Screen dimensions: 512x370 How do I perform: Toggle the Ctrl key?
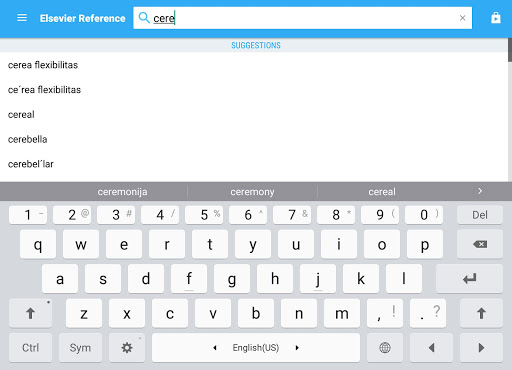pos(30,348)
